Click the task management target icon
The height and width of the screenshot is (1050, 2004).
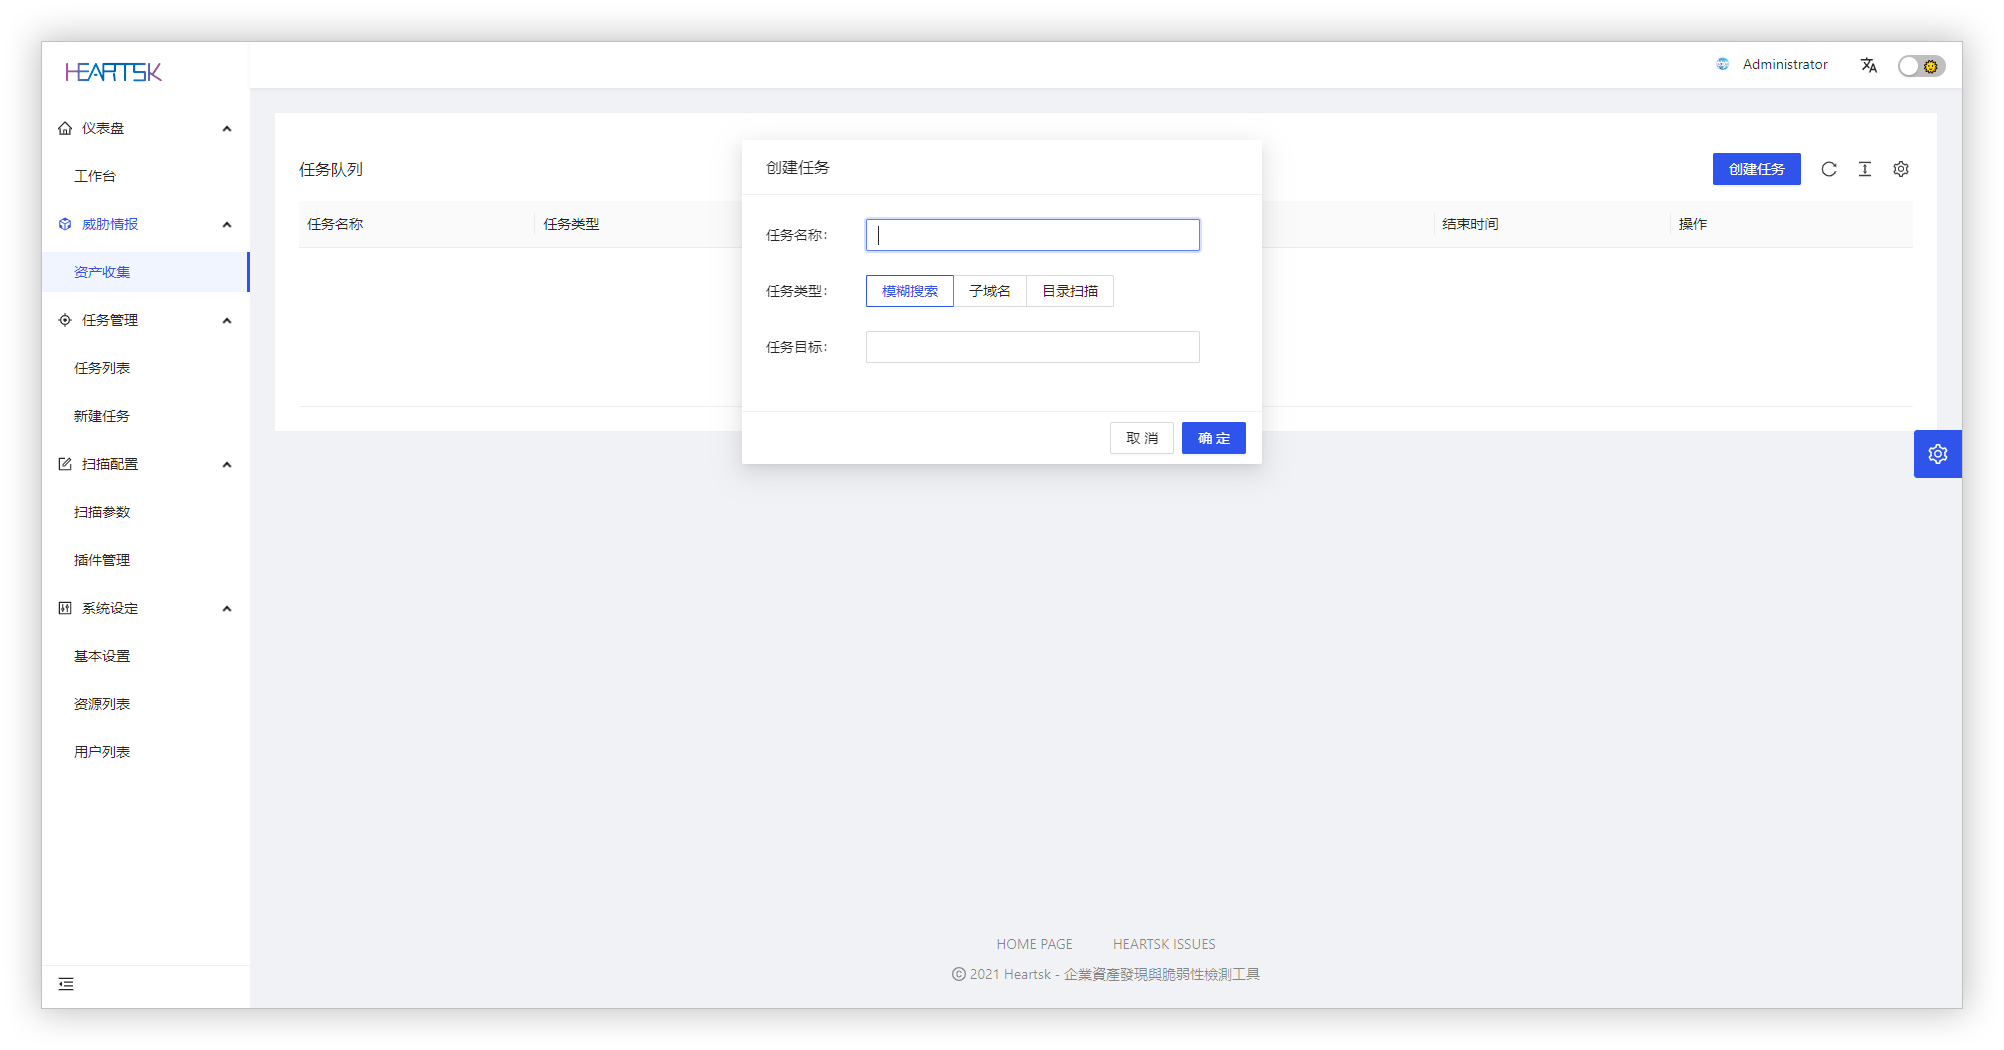[x=65, y=320]
